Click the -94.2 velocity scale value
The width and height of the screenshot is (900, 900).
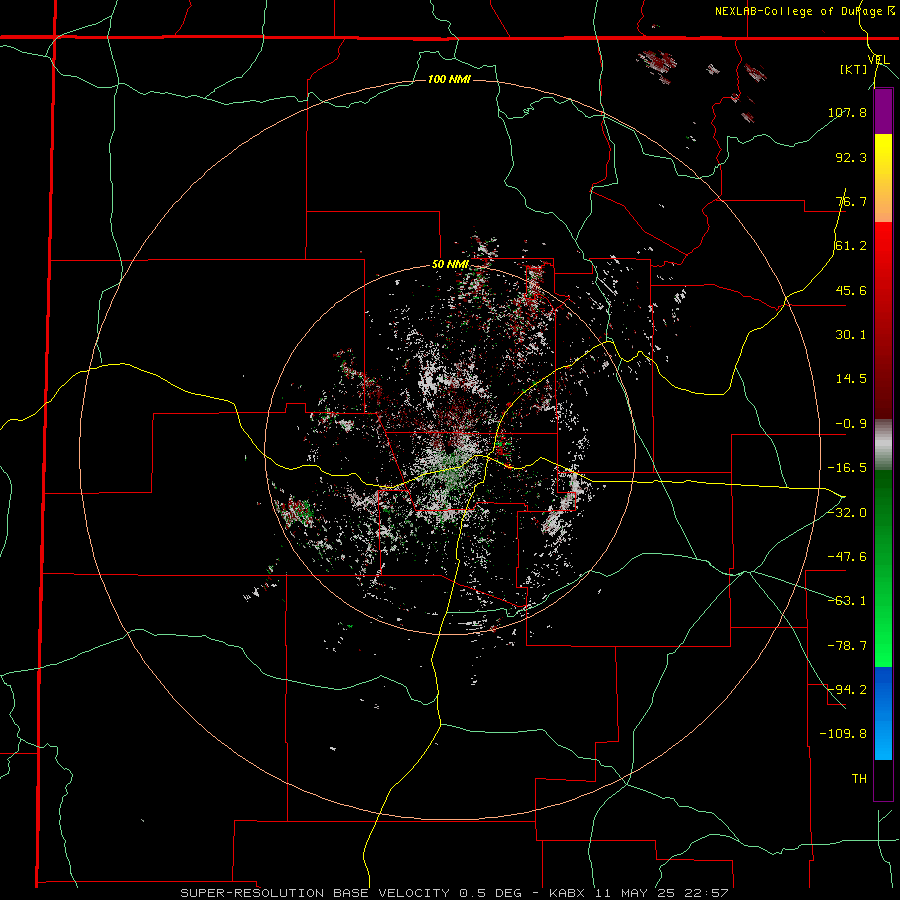[x=847, y=689]
